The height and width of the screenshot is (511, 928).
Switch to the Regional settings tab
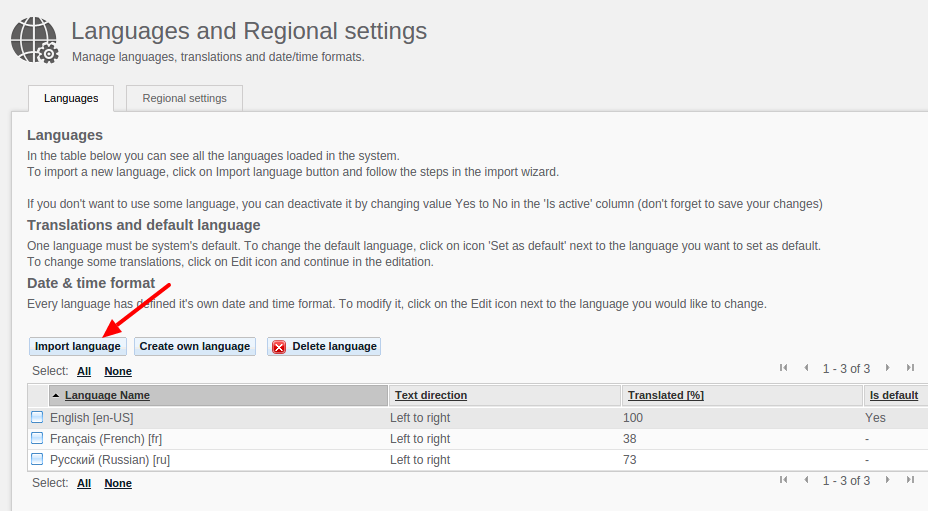(185, 98)
